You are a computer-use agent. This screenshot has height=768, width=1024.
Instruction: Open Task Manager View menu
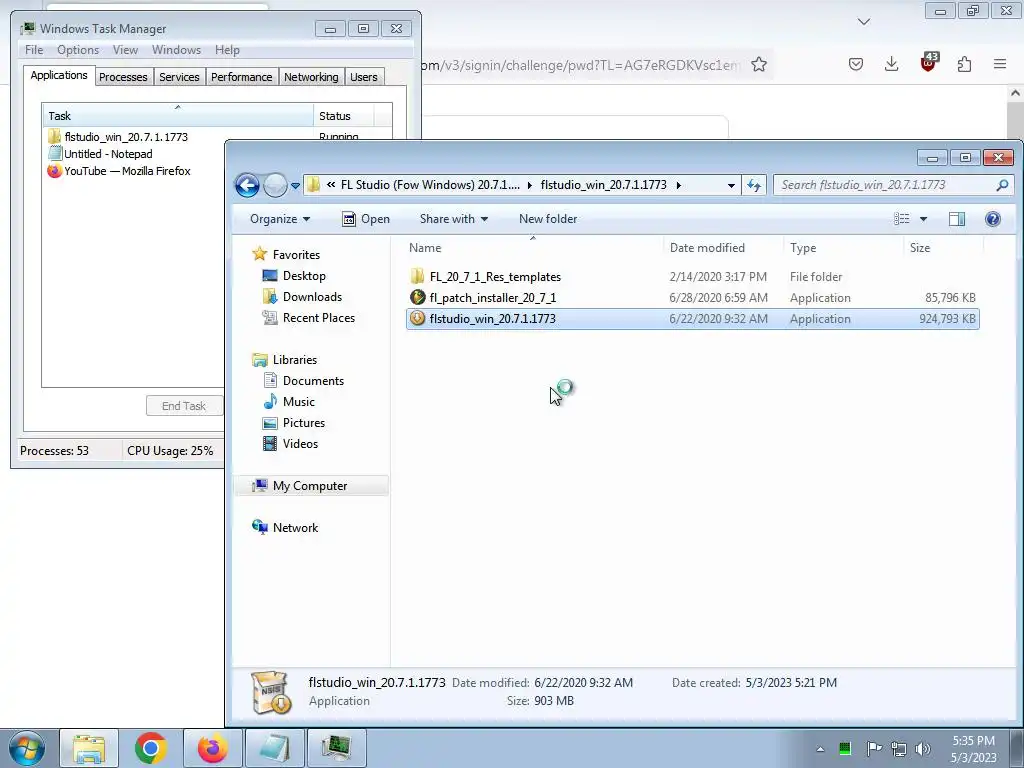pos(125,50)
